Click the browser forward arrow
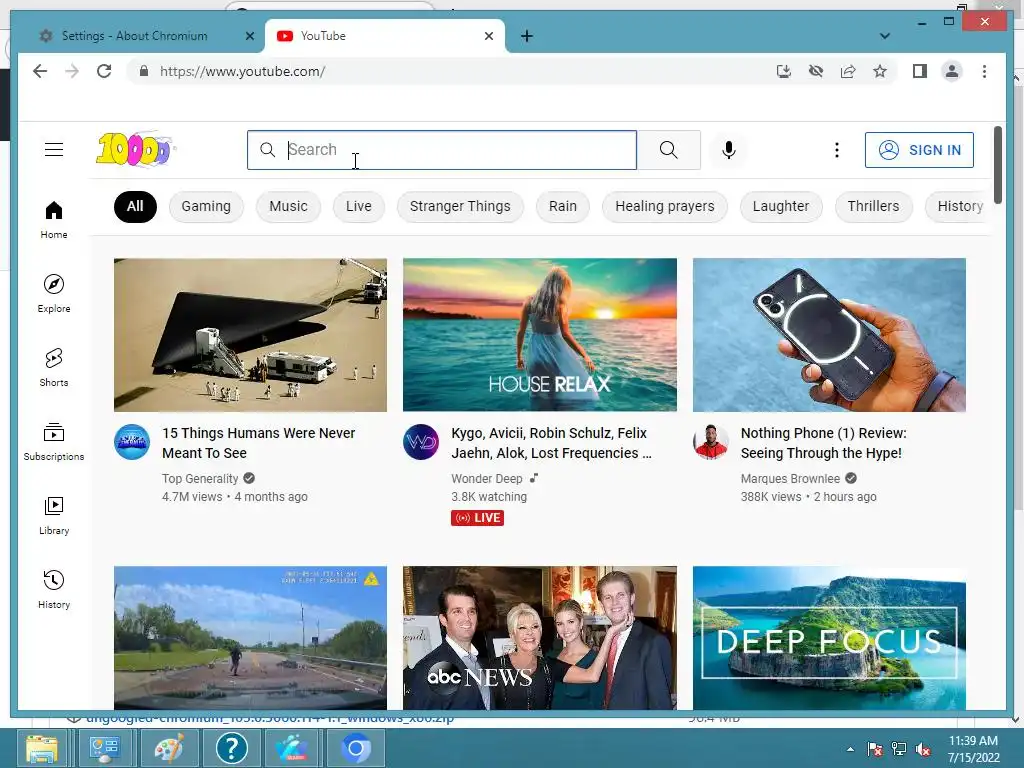Image resolution: width=1024 pixels, height=768 pixels. [72, 71]
